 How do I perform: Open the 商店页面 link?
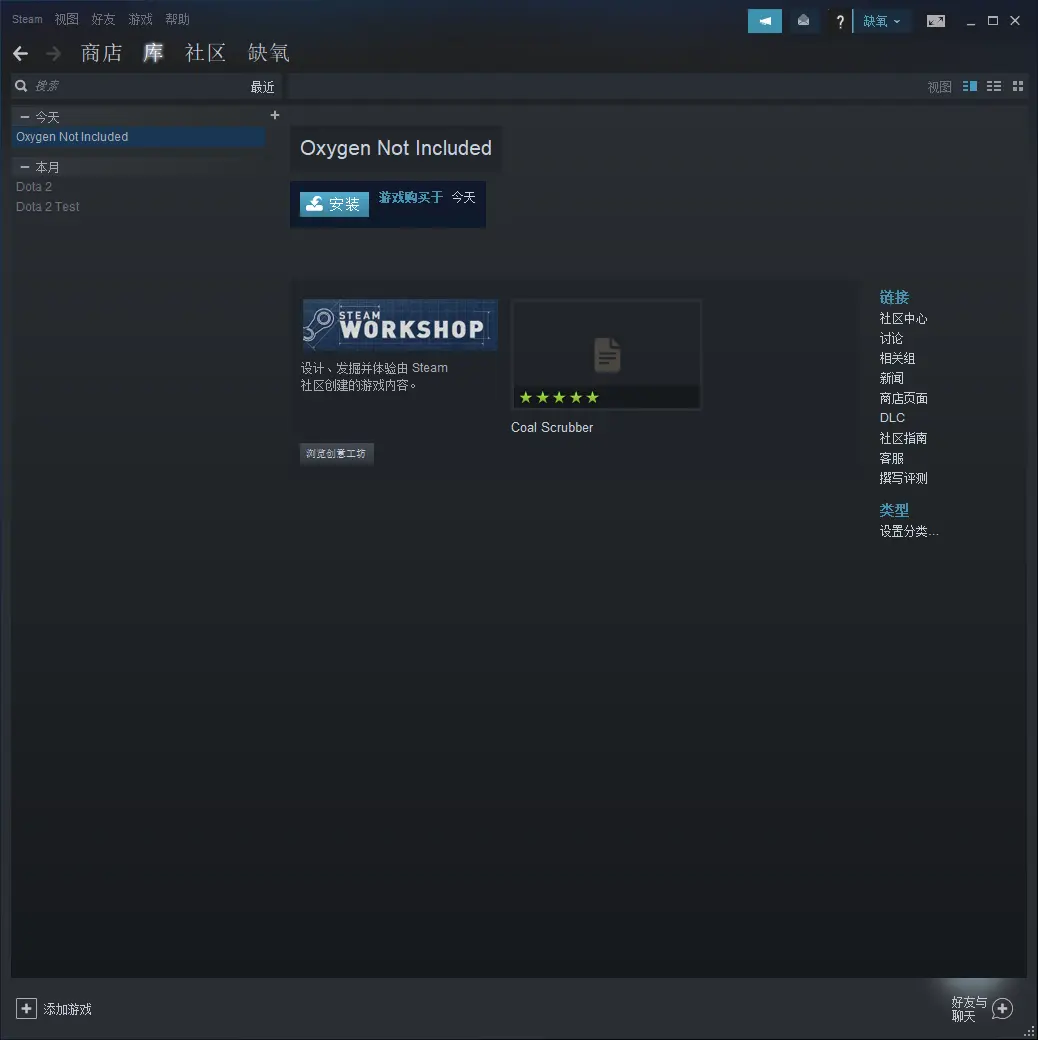903,398
